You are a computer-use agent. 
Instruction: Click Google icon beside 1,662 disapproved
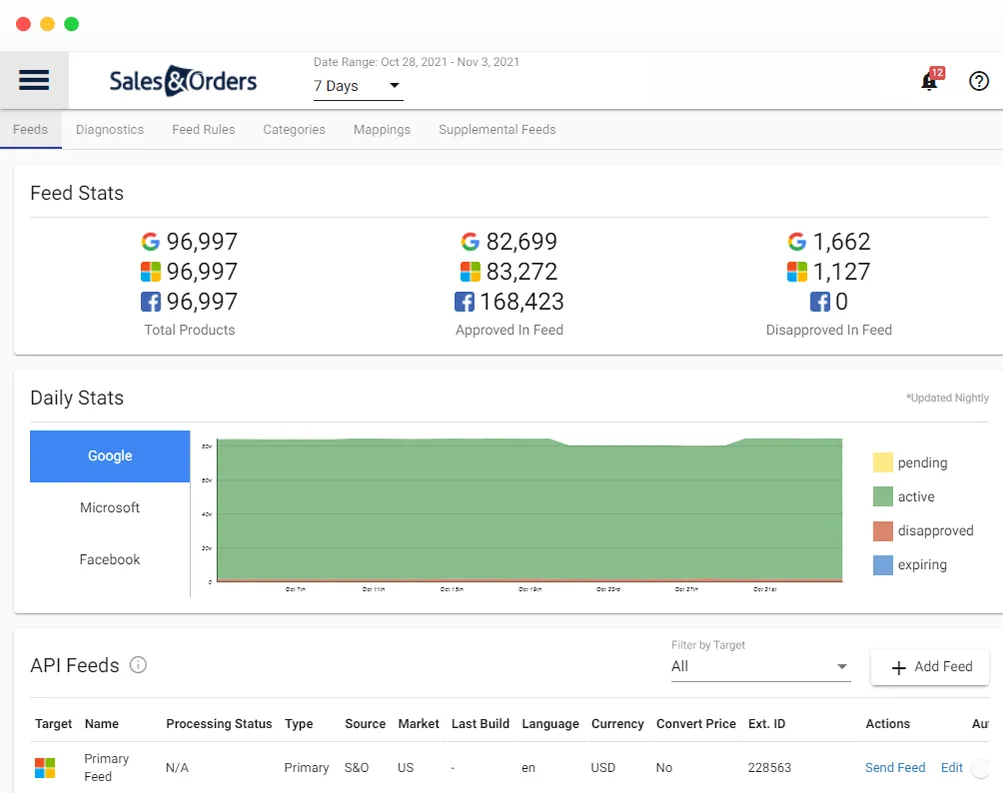[x=797, y=242]
